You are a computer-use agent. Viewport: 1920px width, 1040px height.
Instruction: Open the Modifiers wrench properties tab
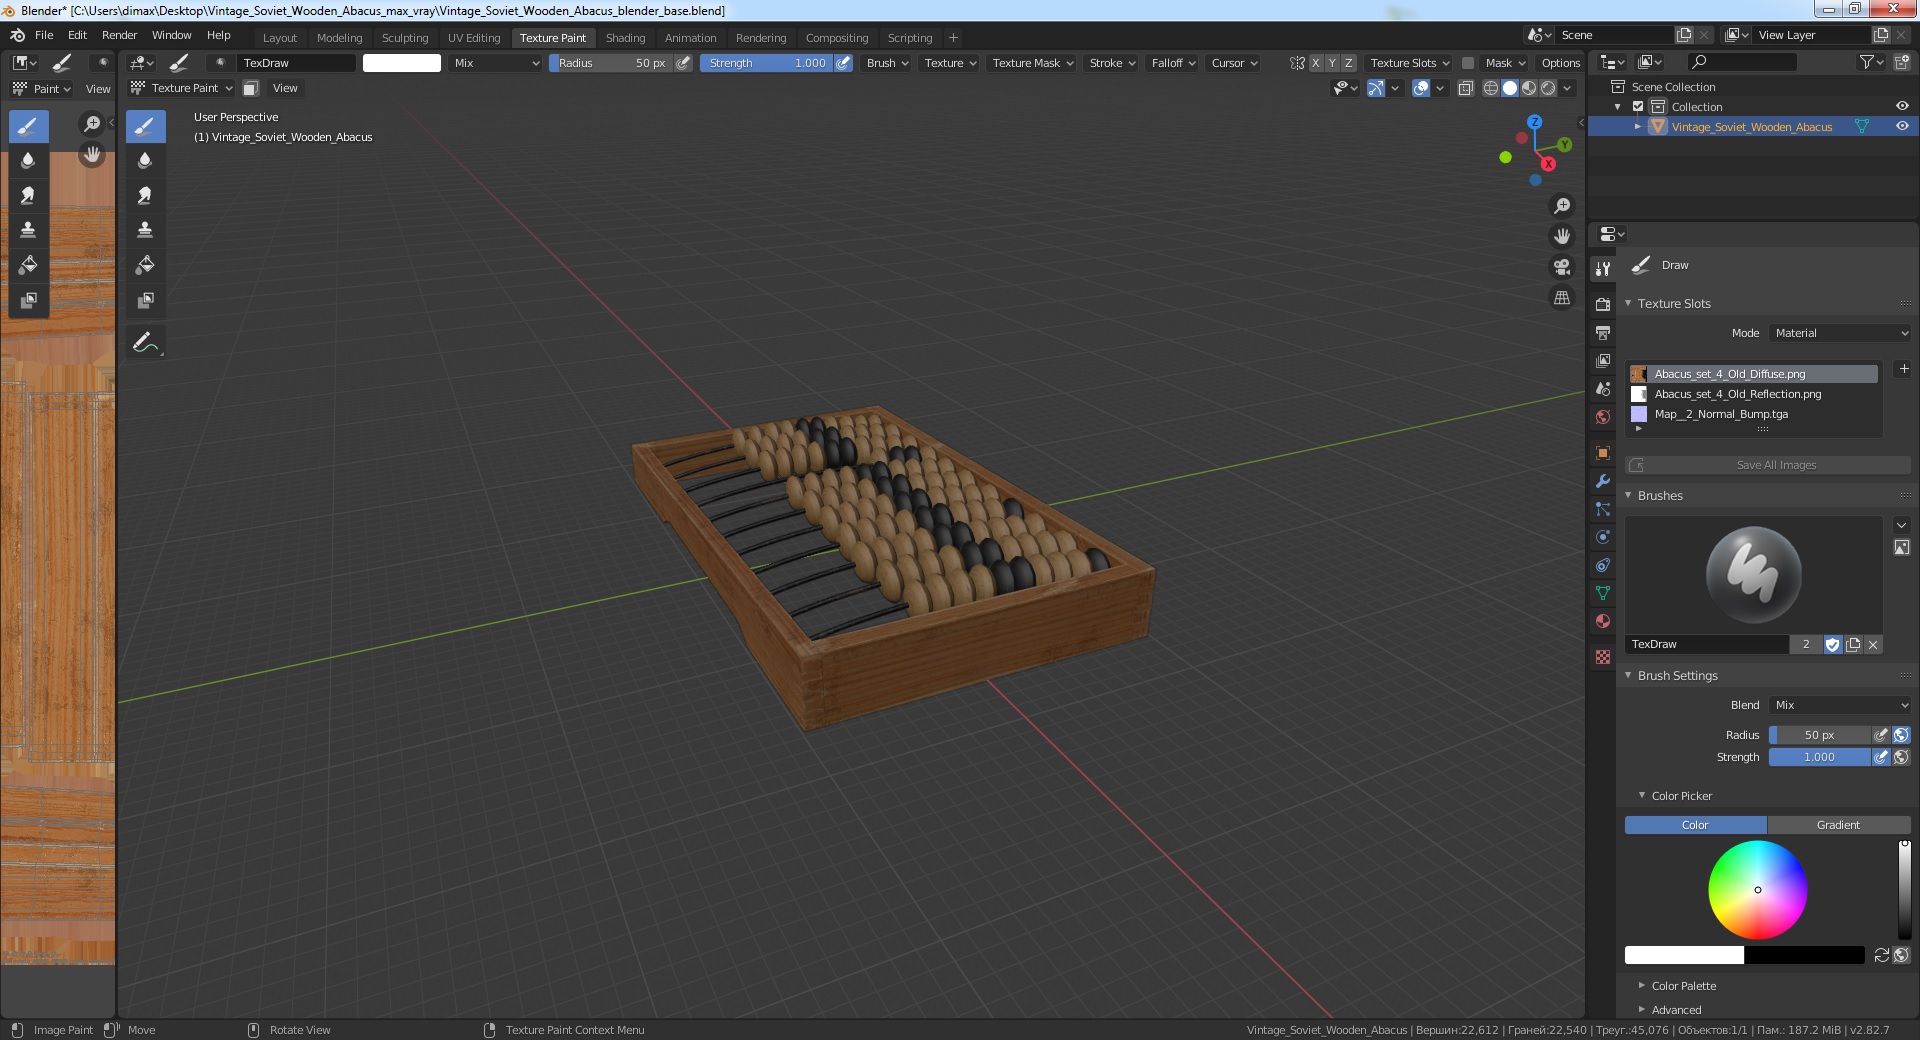pyautogui.click(x=1603, y=481)
